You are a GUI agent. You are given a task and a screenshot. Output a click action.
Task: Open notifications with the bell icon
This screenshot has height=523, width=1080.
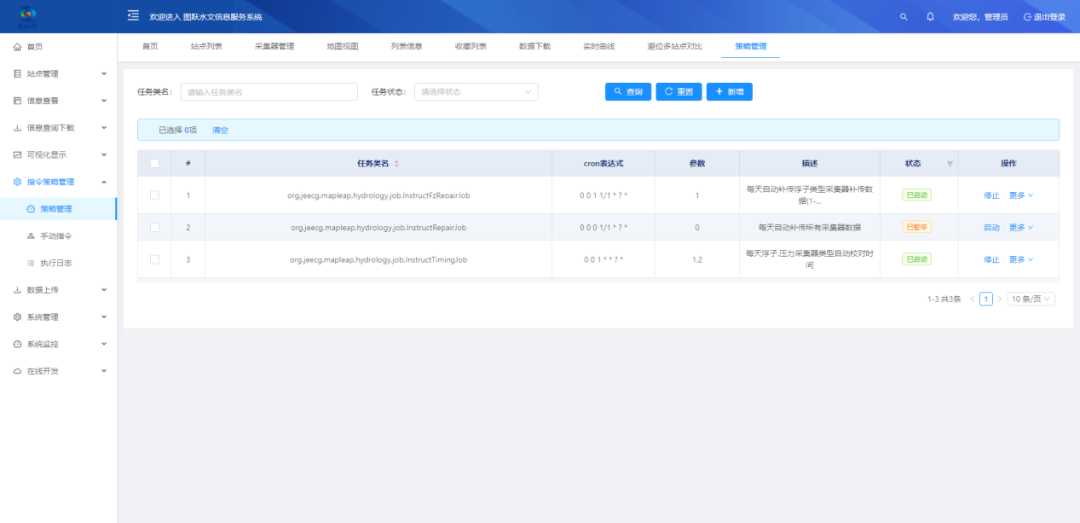coord(930,17)
